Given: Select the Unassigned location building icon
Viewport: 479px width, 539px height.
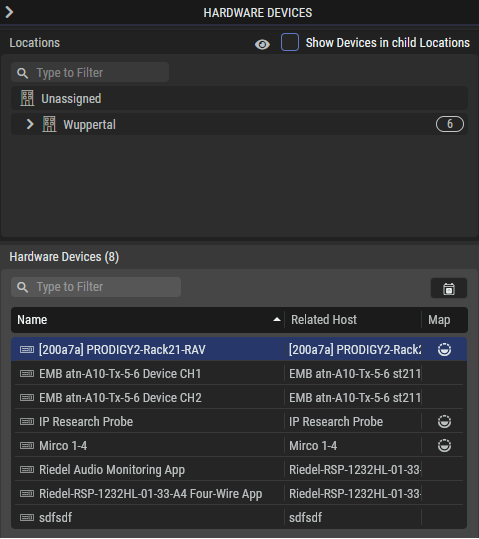Looking at the screenshot, I should pyautogui.click(x=27, y=98).
